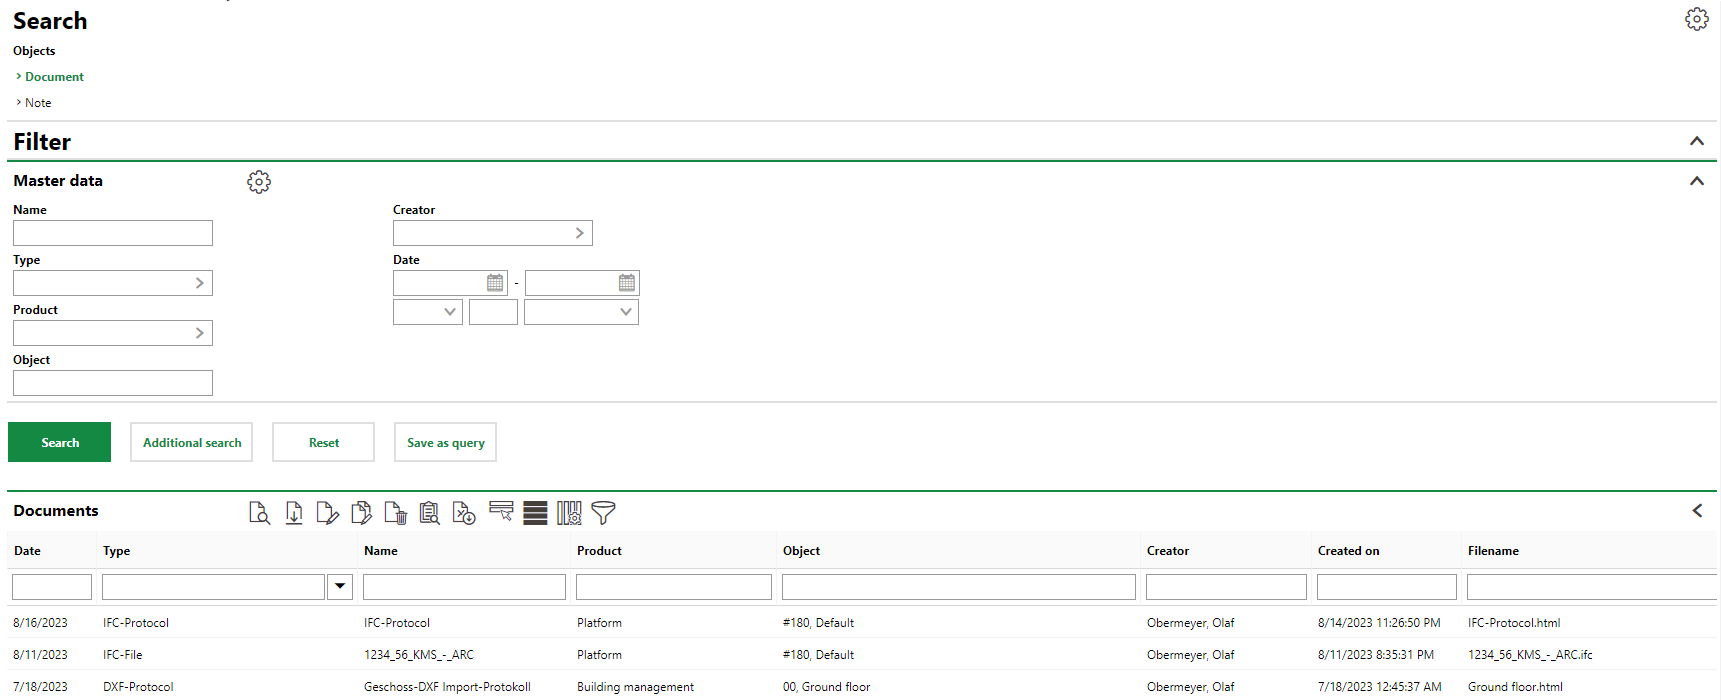Click the Filename column filter box
Screen dimensions: 1721x700
tap(1592, 587)
